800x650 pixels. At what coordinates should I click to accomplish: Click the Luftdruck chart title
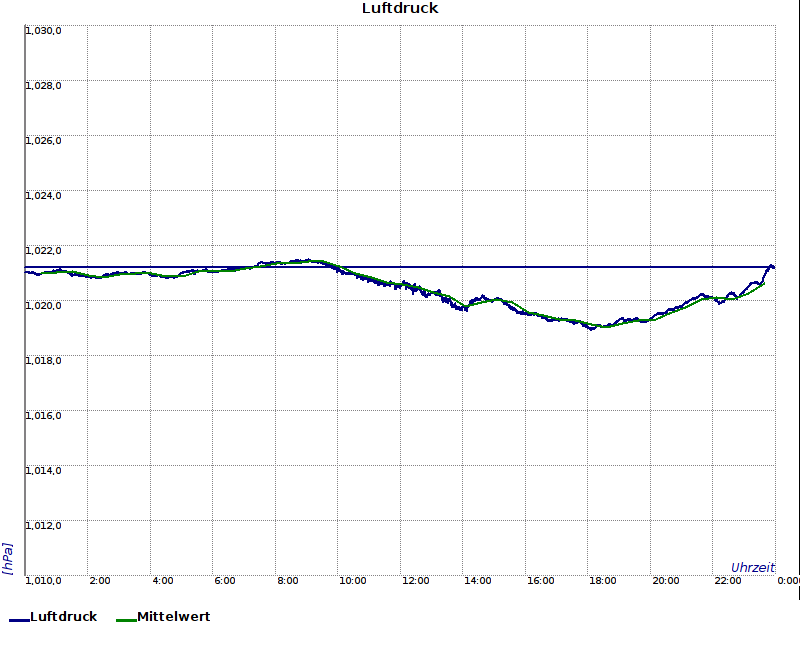click(400, 8)
